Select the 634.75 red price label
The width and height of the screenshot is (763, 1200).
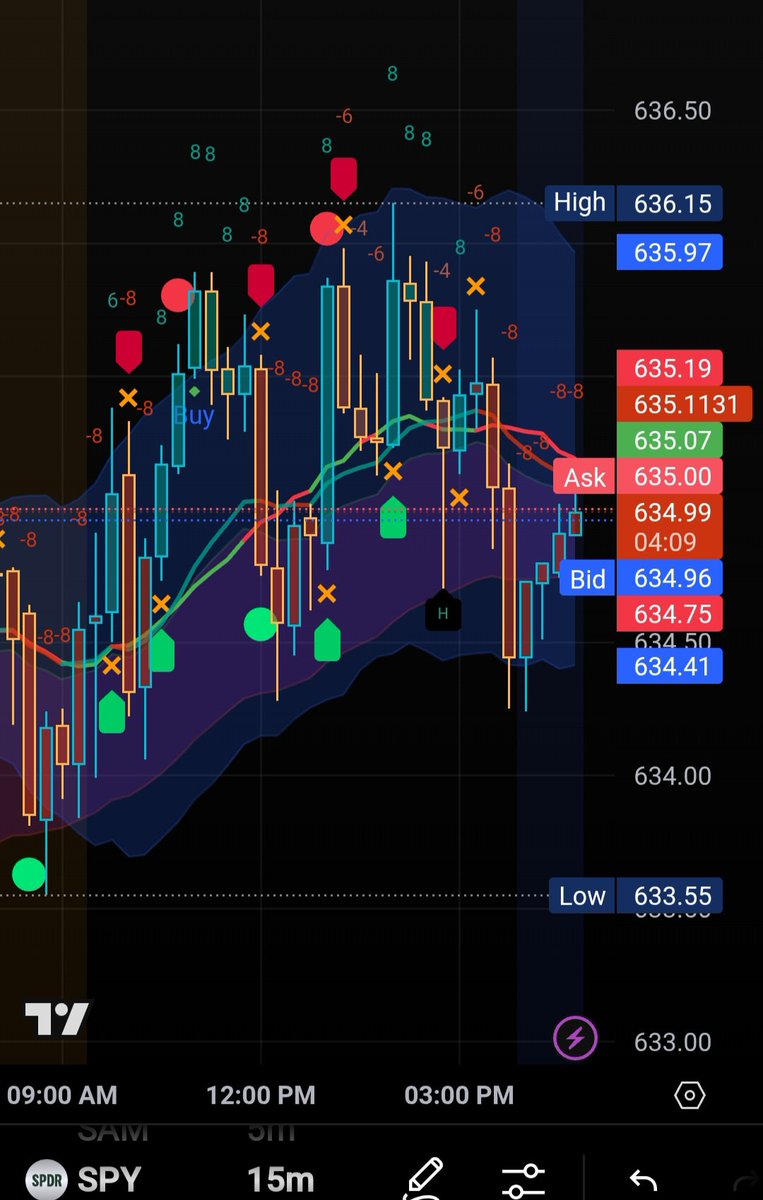click(x=670, y=614)
